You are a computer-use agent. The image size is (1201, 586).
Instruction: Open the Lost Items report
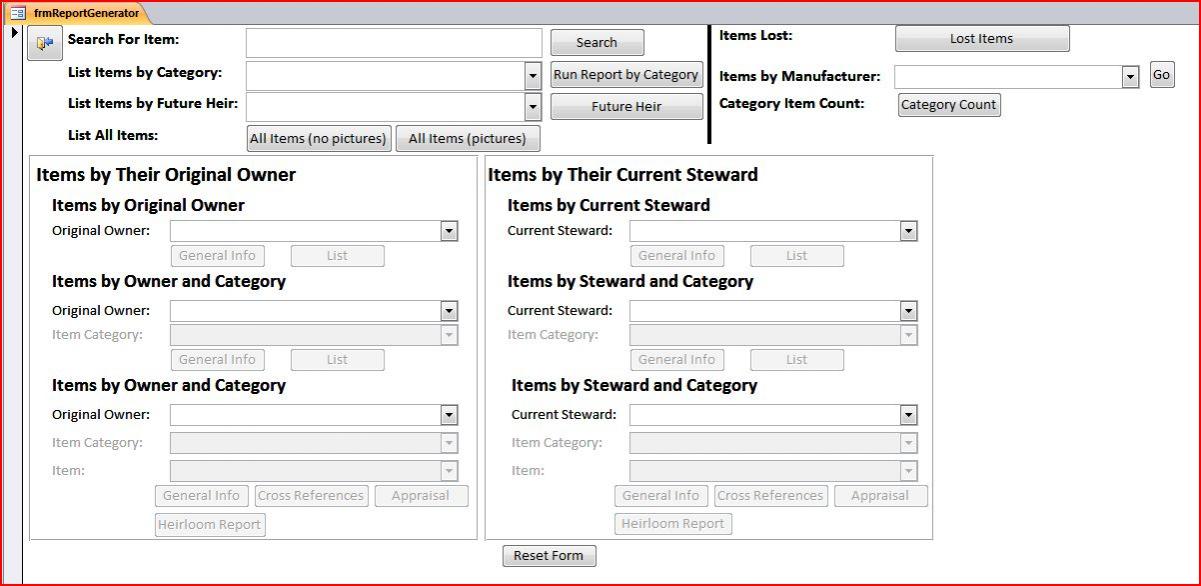pos(982,38)
